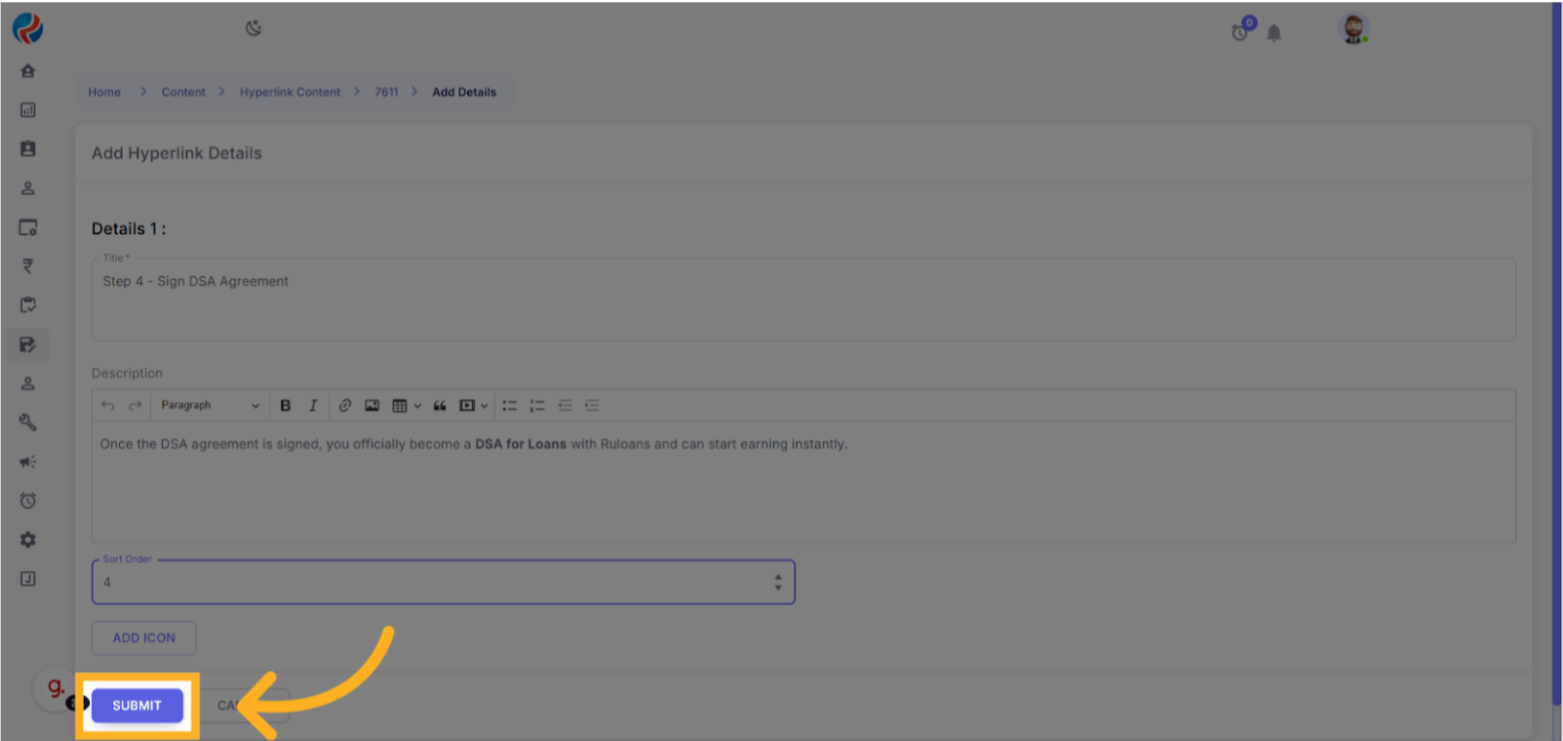The image size is (1563, 741).
Task: Open the megaphone announcements sidebar icon
Action: click(28, 462)
